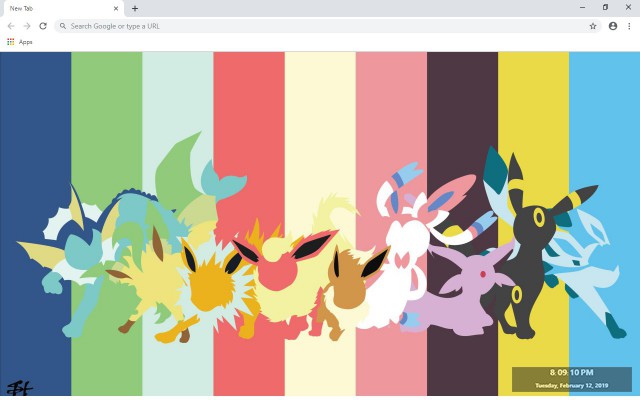This screenshot has width=640, height=400.
Task: Open a new tab with the plus button
Action: (x=135, y=8)
